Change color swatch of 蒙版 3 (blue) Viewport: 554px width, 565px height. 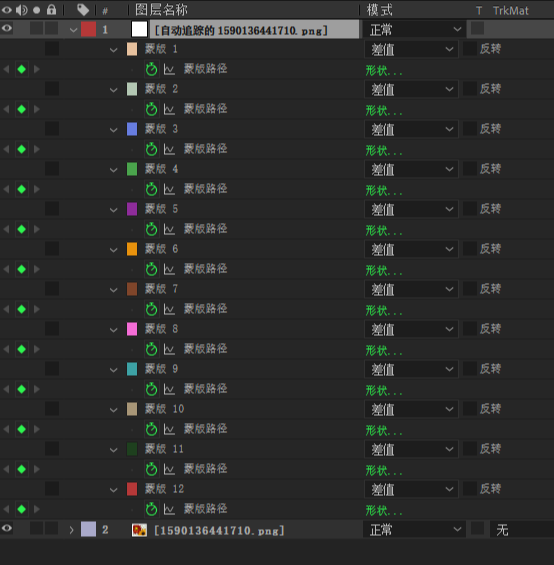coord(132,129)
